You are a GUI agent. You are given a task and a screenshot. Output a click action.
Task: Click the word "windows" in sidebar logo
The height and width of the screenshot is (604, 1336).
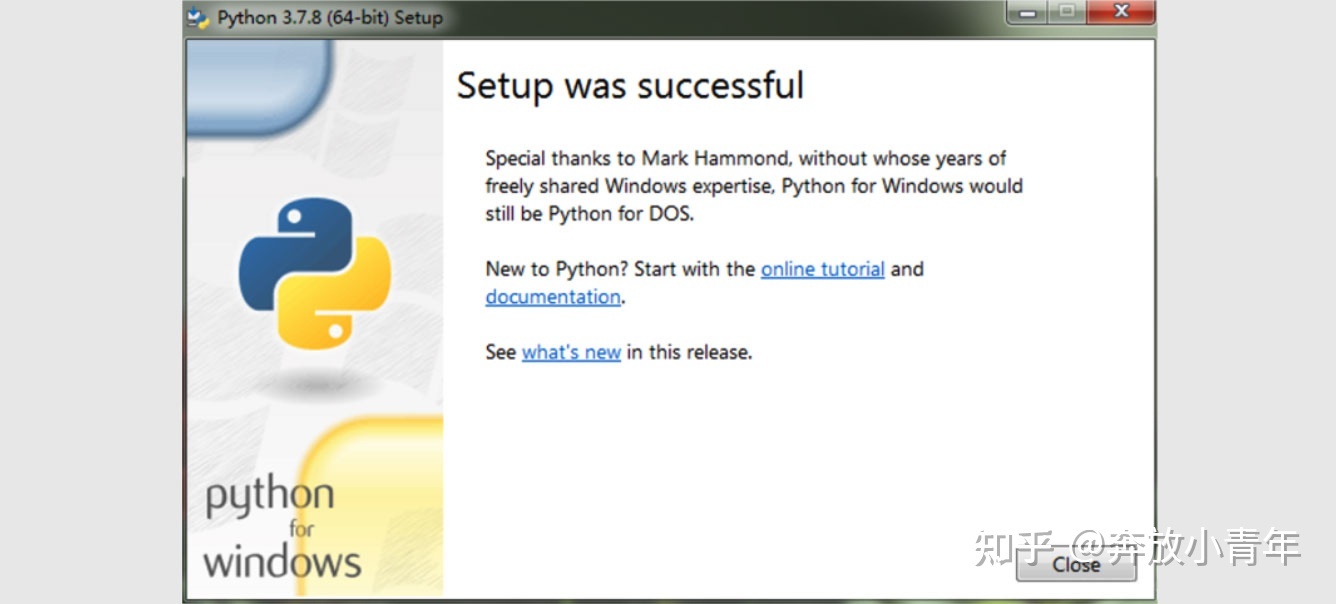point(282,561)
